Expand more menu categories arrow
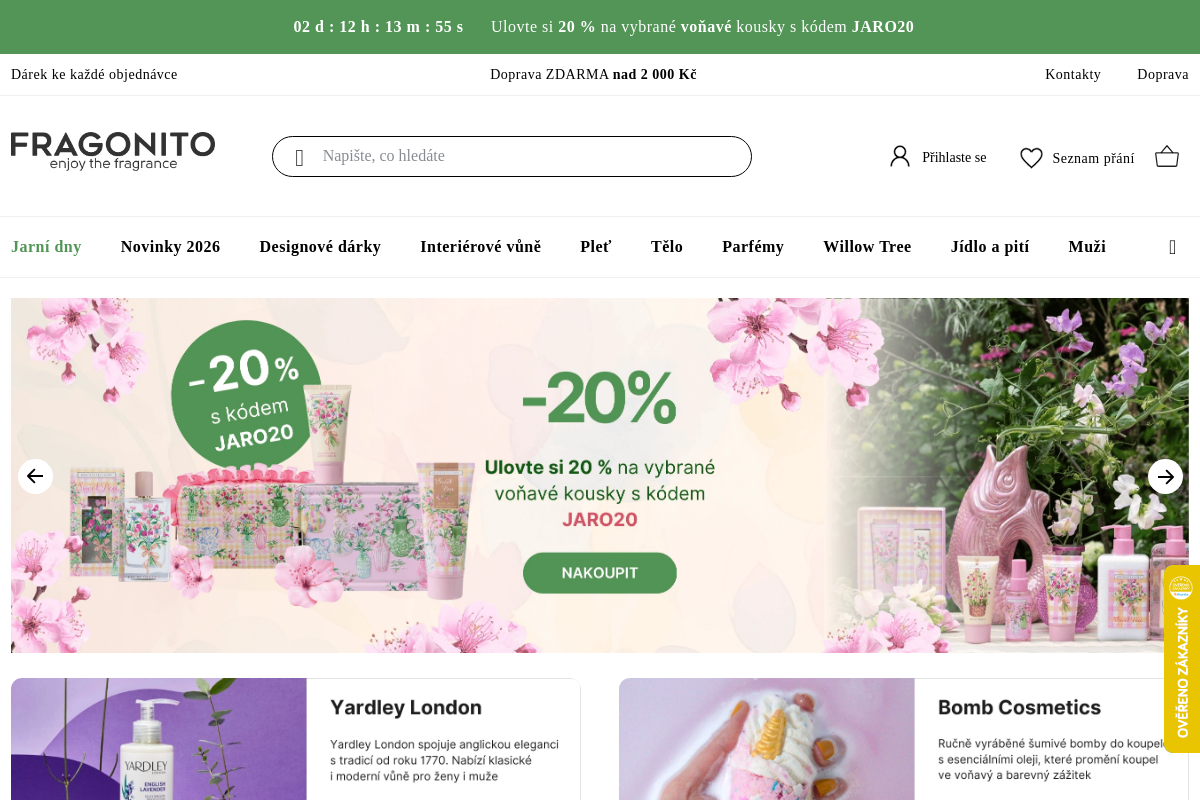 [1172, 247]
